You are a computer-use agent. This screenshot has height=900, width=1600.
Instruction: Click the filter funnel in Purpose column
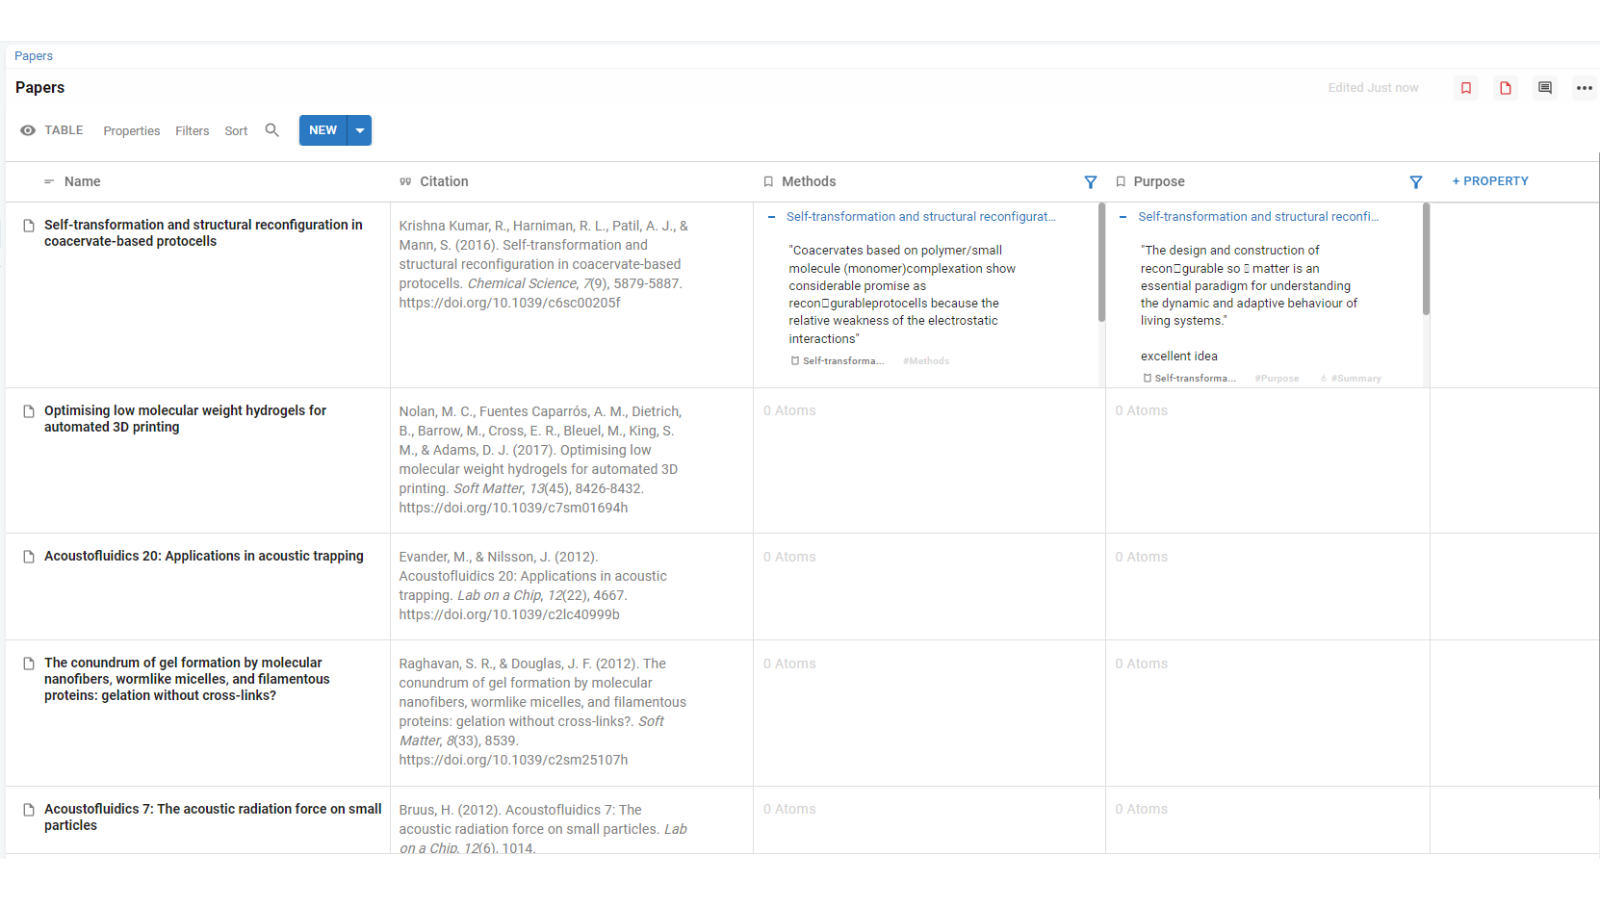[x=1415, y=182]
